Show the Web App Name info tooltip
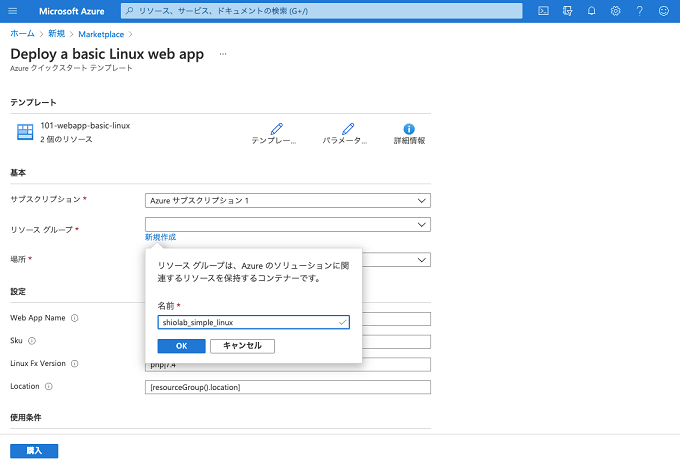This screenshot has width=680, height=462. tap(75, 318)
